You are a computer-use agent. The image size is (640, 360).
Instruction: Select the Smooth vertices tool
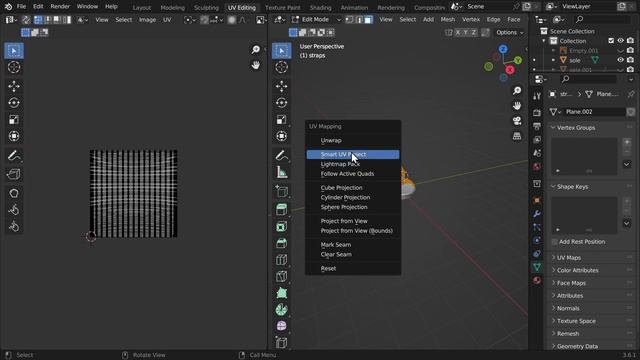point(282,326)
